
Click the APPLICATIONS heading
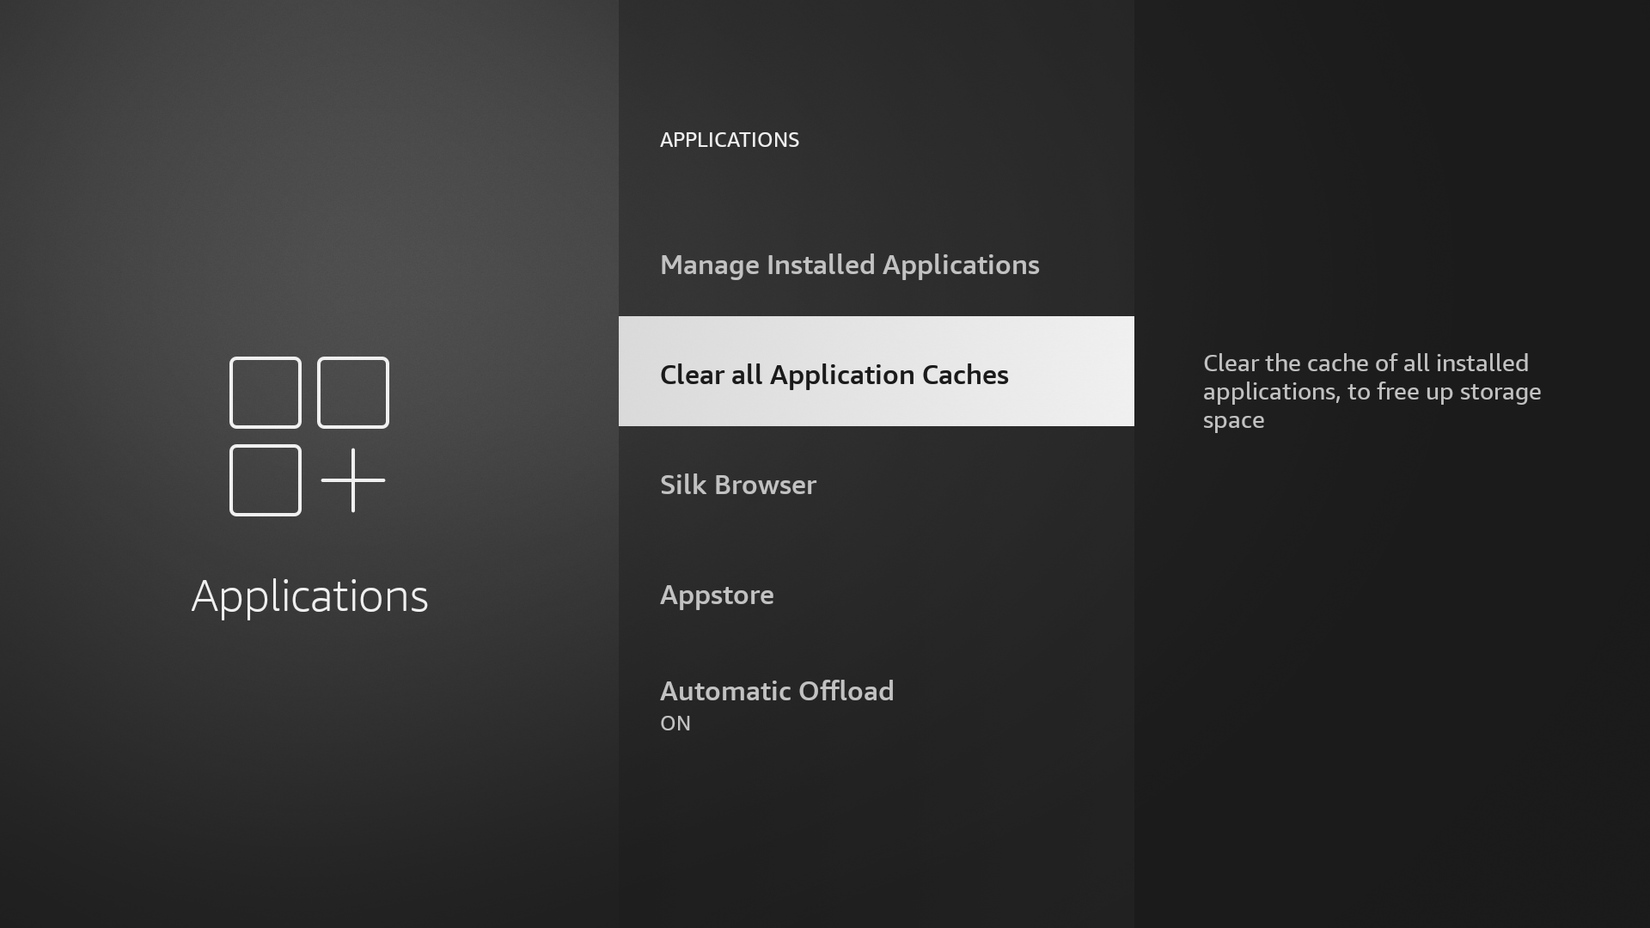[x=729, y=140]
